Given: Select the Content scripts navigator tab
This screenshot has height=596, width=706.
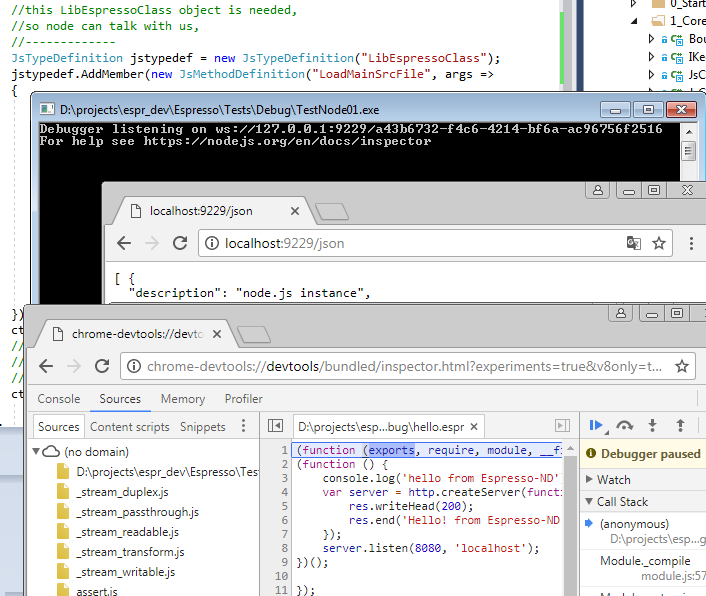Looking at the screenshot, I should 130,427.
